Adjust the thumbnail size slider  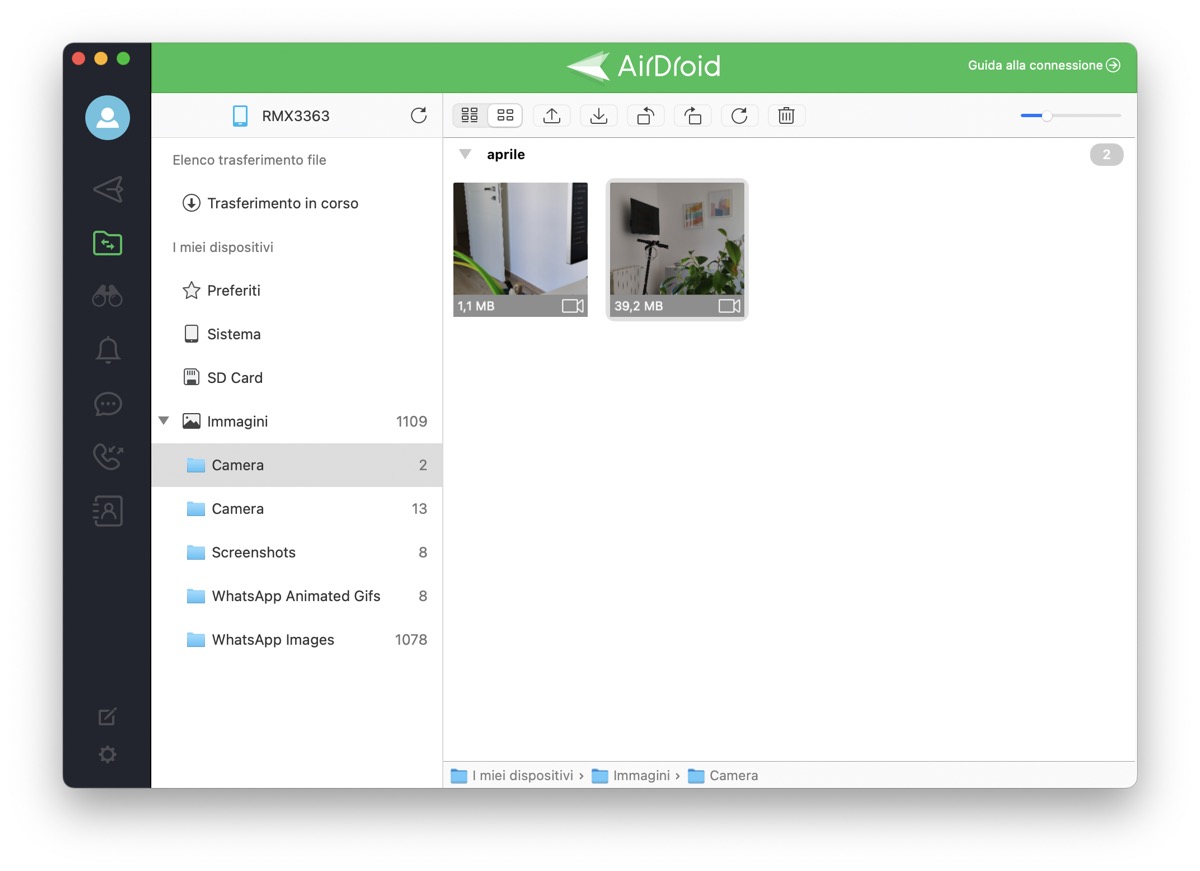pyautogui.click(x=1048, y=115)
